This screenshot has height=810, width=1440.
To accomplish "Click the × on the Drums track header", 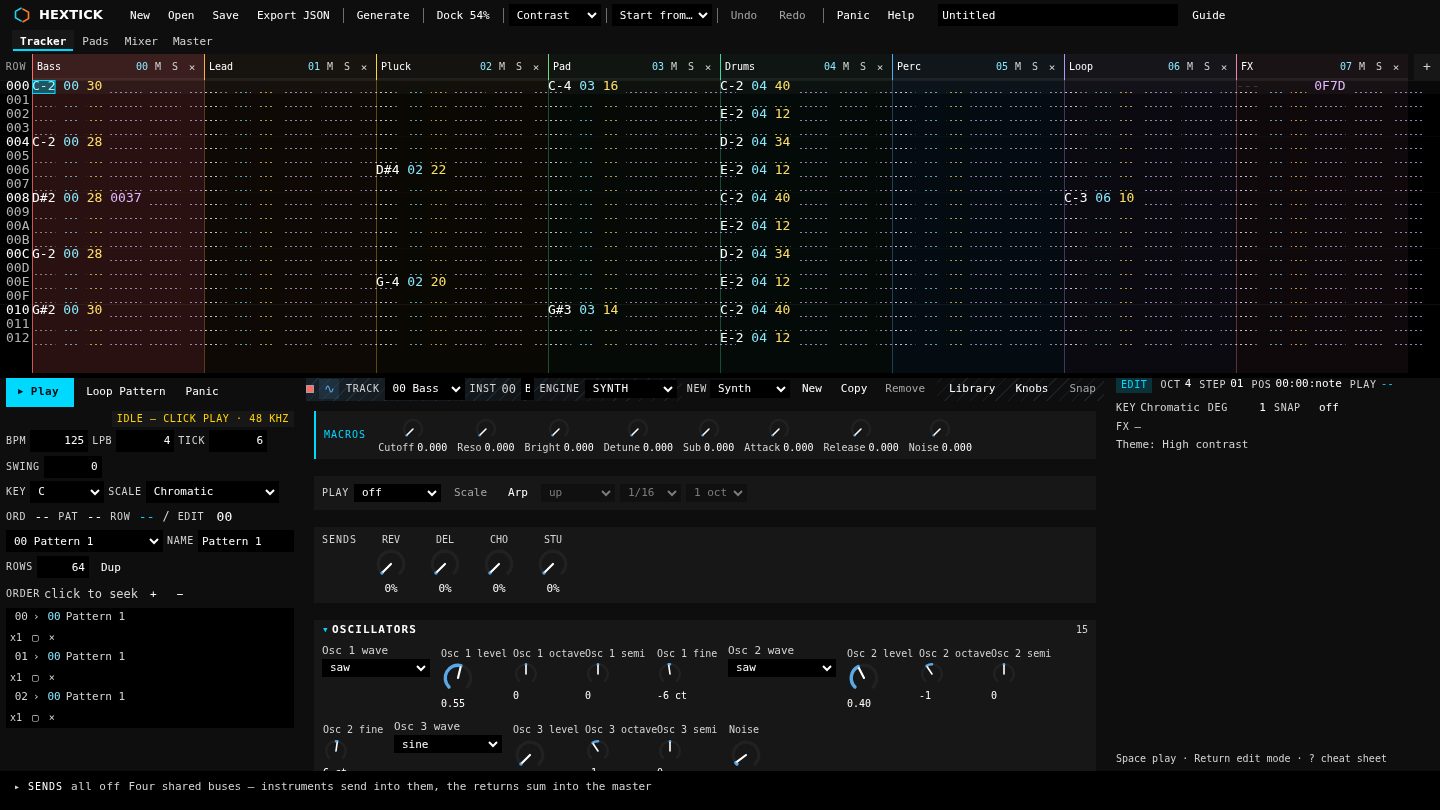I will click(880, 67).
